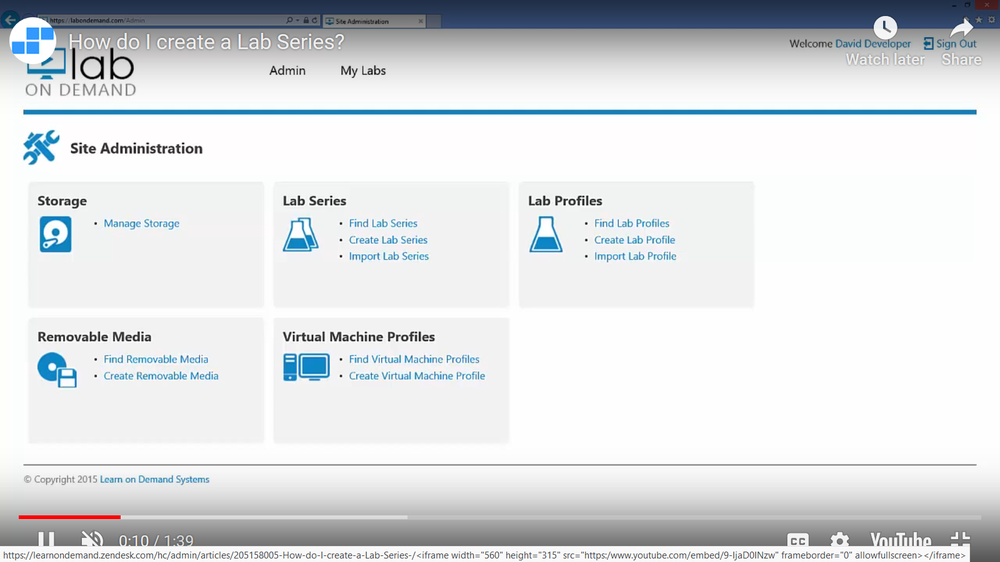Pause the video playback
1000x562 pixels.
point(46,540)
